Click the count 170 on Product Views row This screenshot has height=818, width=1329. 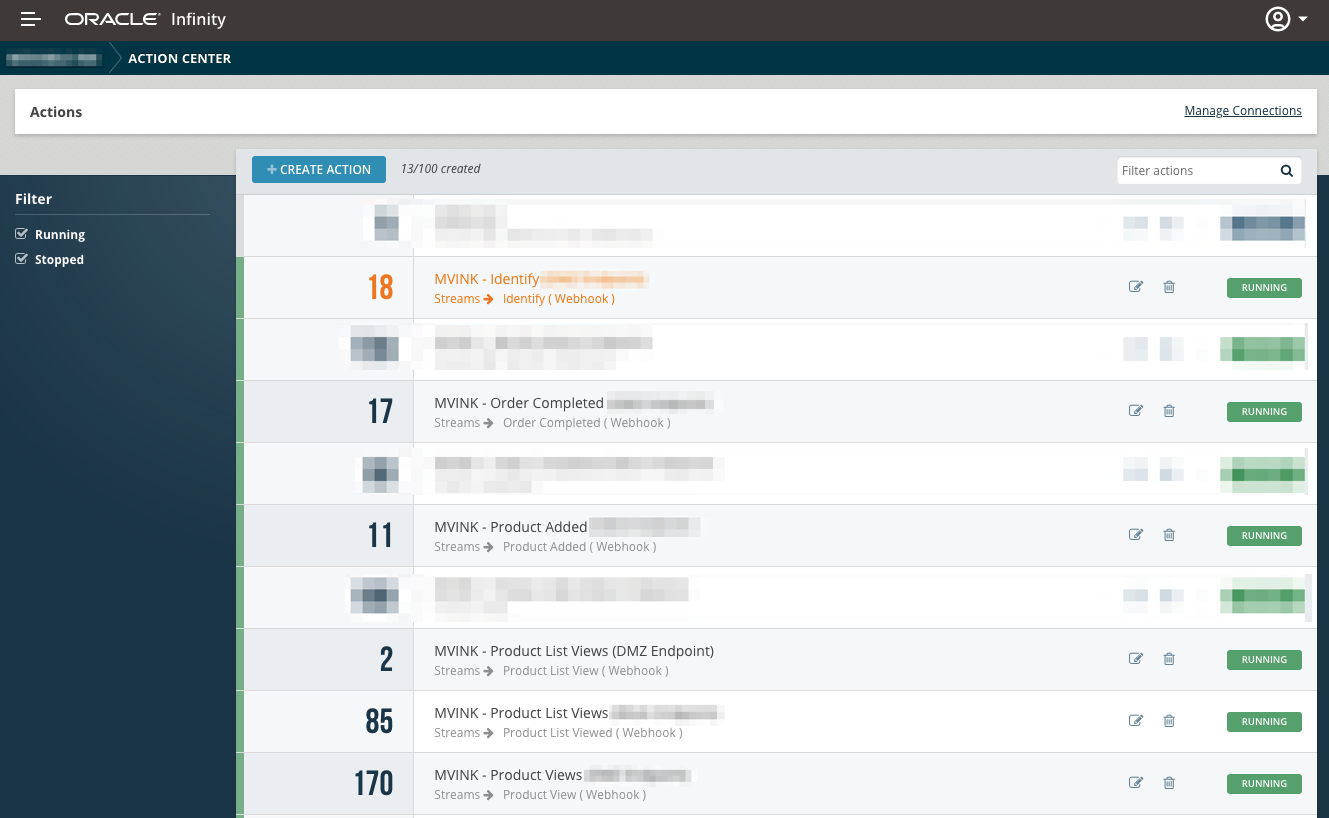374,784
